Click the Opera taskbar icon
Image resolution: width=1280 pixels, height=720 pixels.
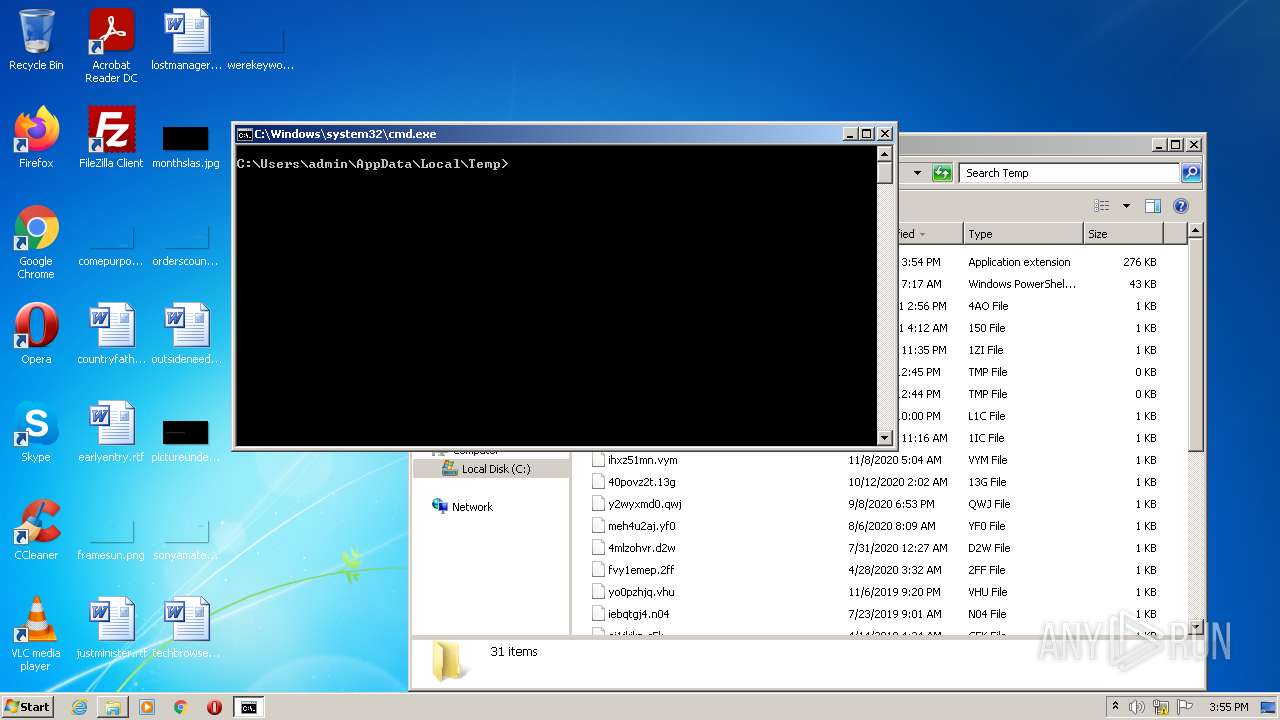[214, 707]
